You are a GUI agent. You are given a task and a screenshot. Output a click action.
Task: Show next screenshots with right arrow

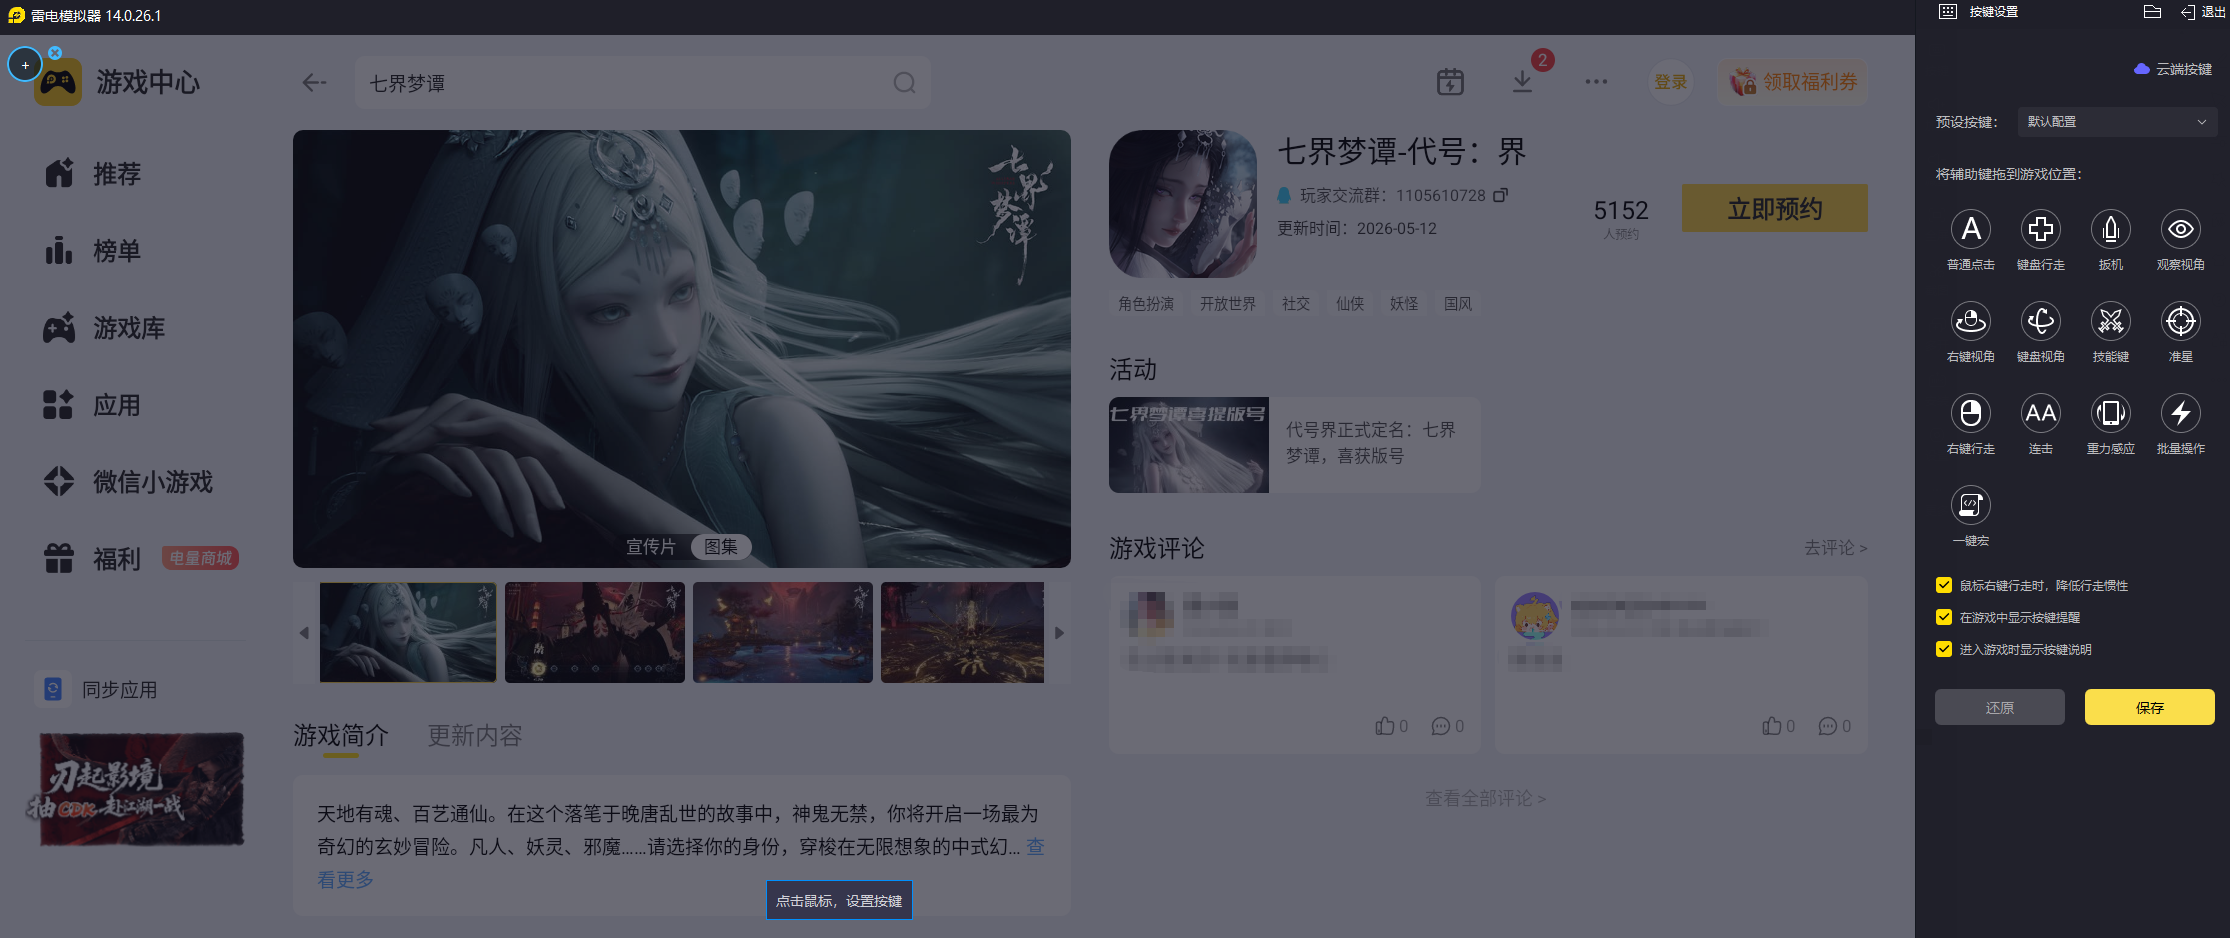click(1059, 633)
